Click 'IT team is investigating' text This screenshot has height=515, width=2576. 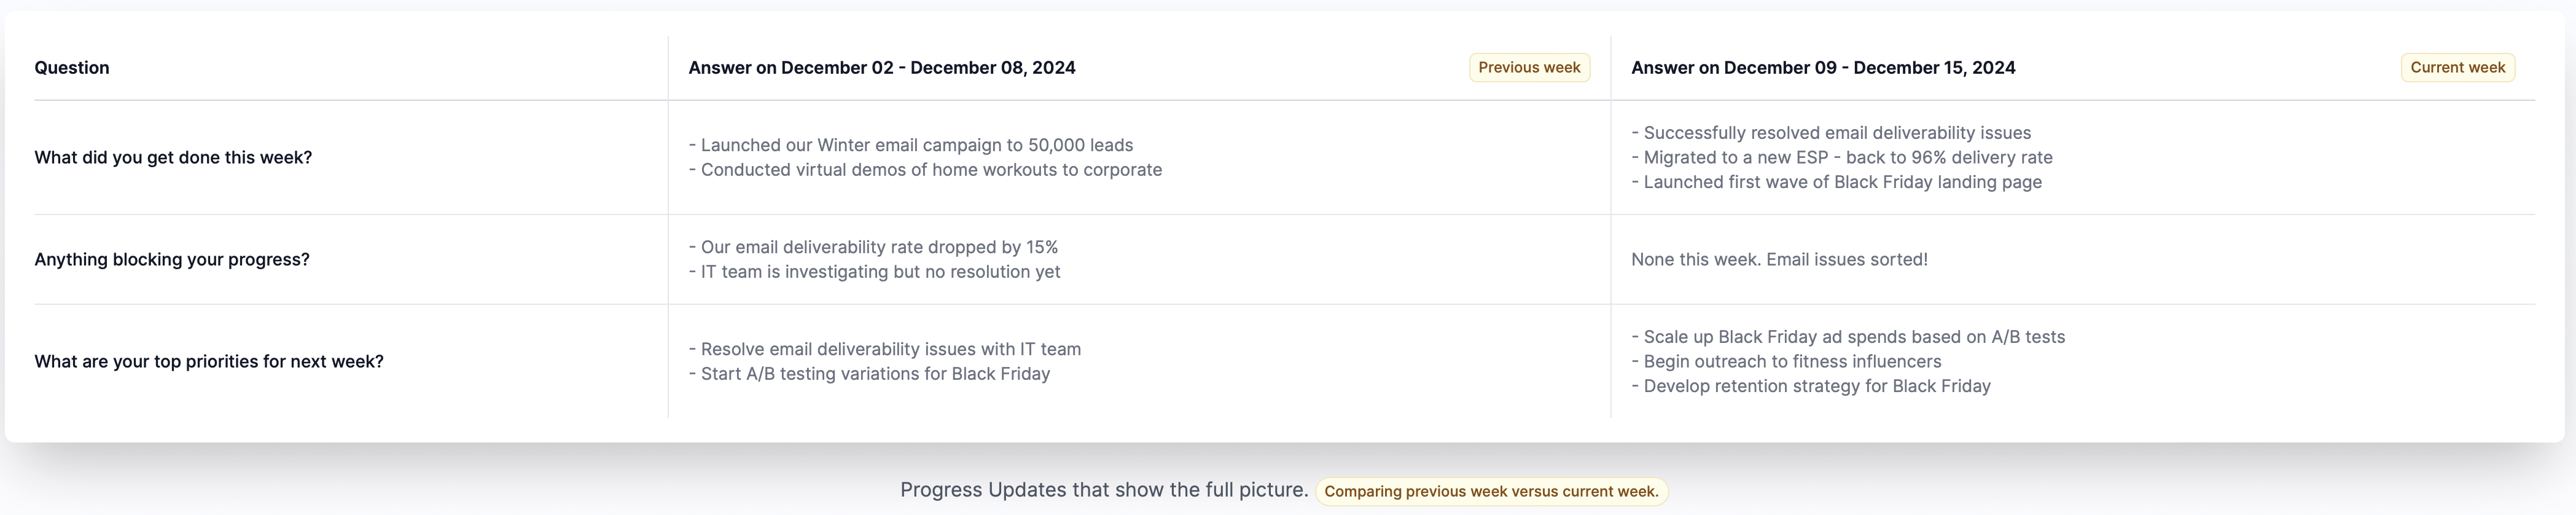pyautogui.click(x=874, y=272)
